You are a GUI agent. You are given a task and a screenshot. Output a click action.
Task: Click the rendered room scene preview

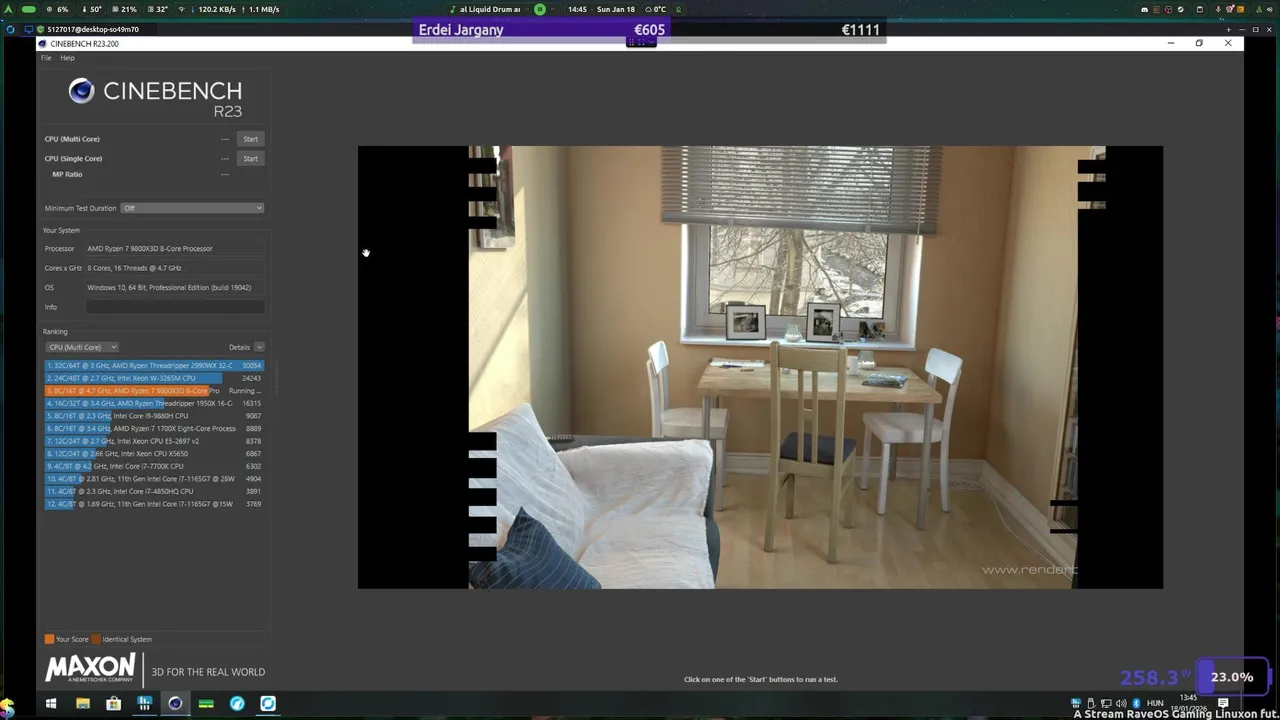pos(760,367)
